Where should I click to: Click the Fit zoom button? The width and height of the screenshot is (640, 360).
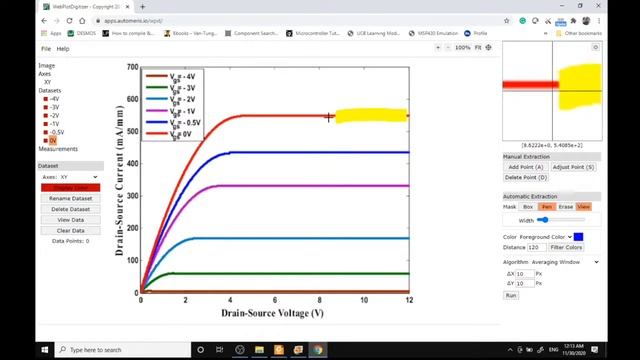tap(478, 48)
